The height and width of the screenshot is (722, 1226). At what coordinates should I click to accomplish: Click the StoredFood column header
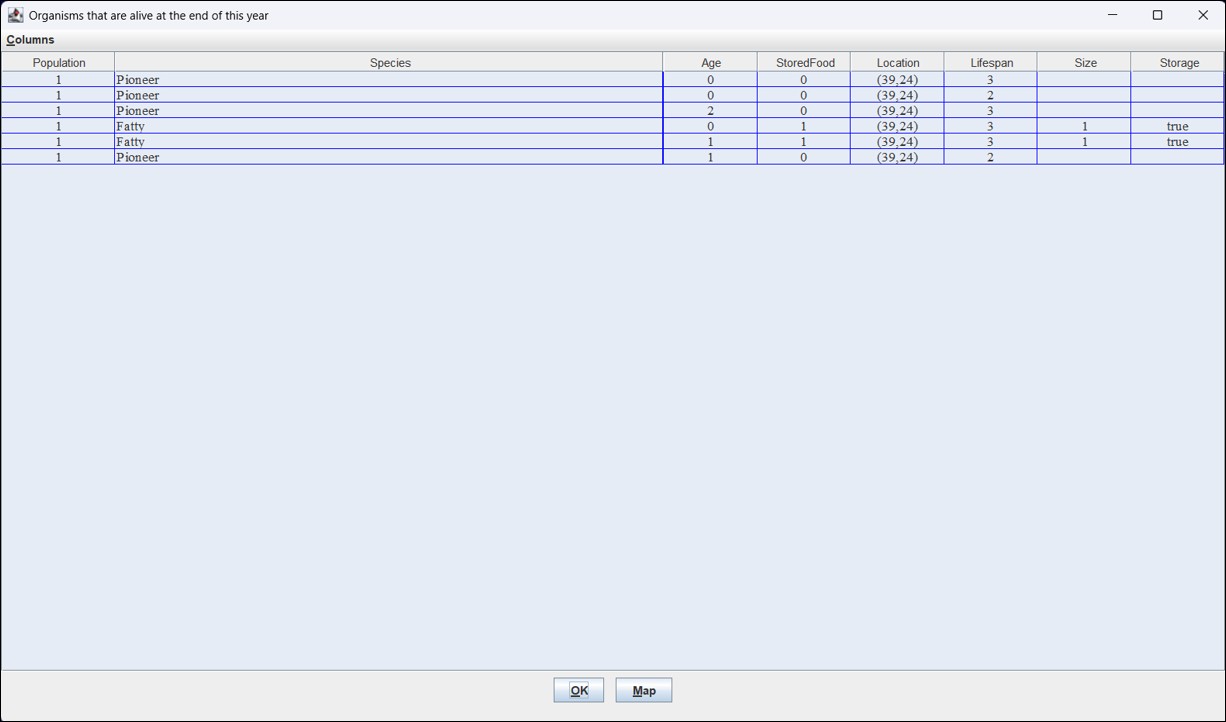click(x=804, y=63)
